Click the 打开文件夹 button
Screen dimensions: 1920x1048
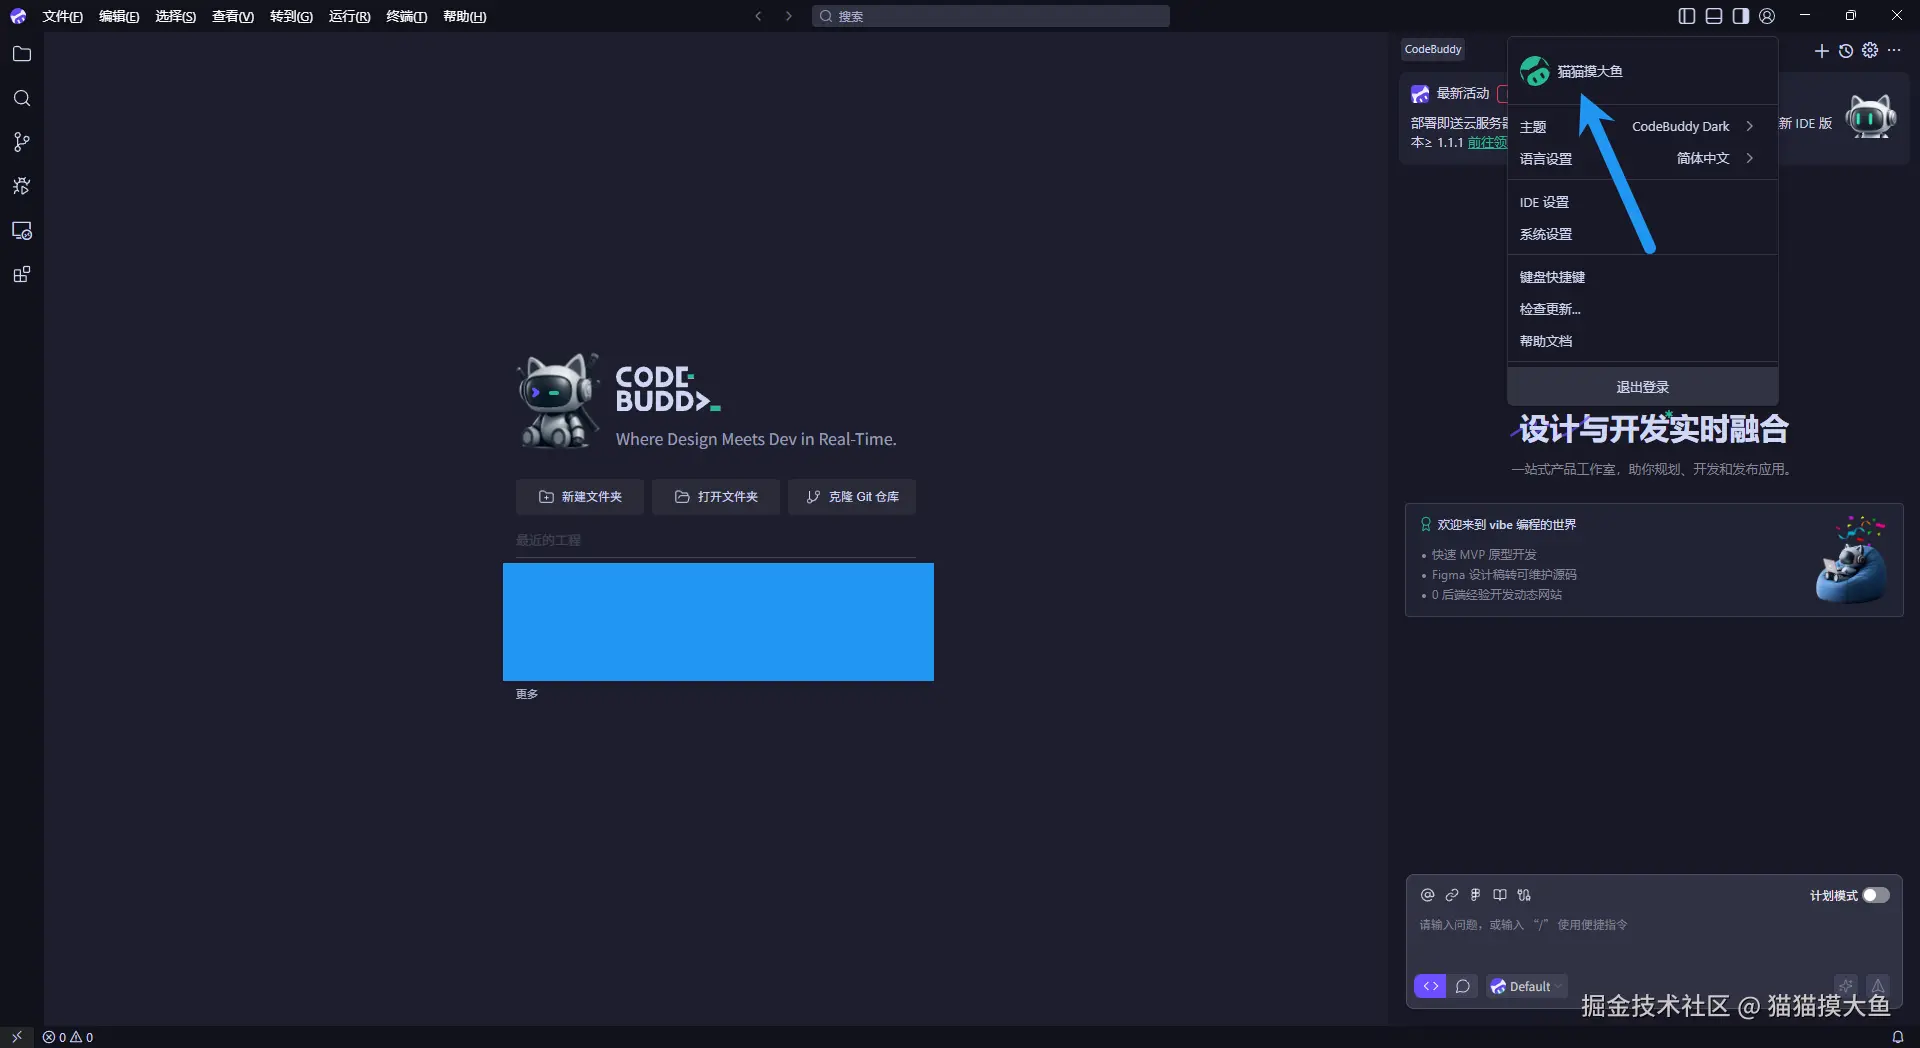(716, 497)
